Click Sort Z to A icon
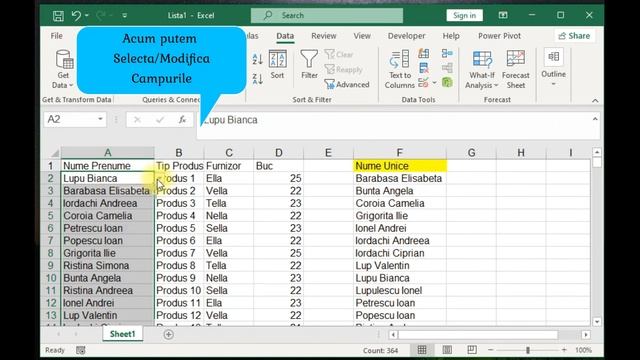640x360 pixels. pos(258,78)
